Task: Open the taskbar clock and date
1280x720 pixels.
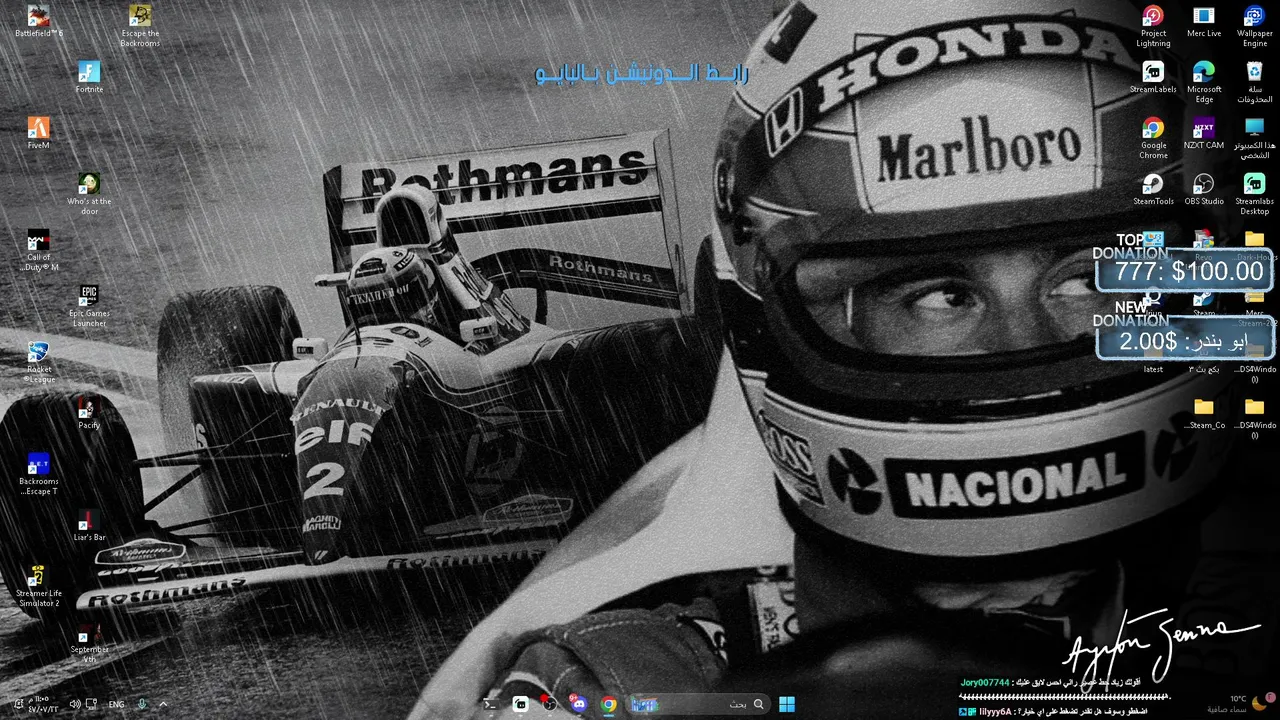Action: (x=43, y=704)
